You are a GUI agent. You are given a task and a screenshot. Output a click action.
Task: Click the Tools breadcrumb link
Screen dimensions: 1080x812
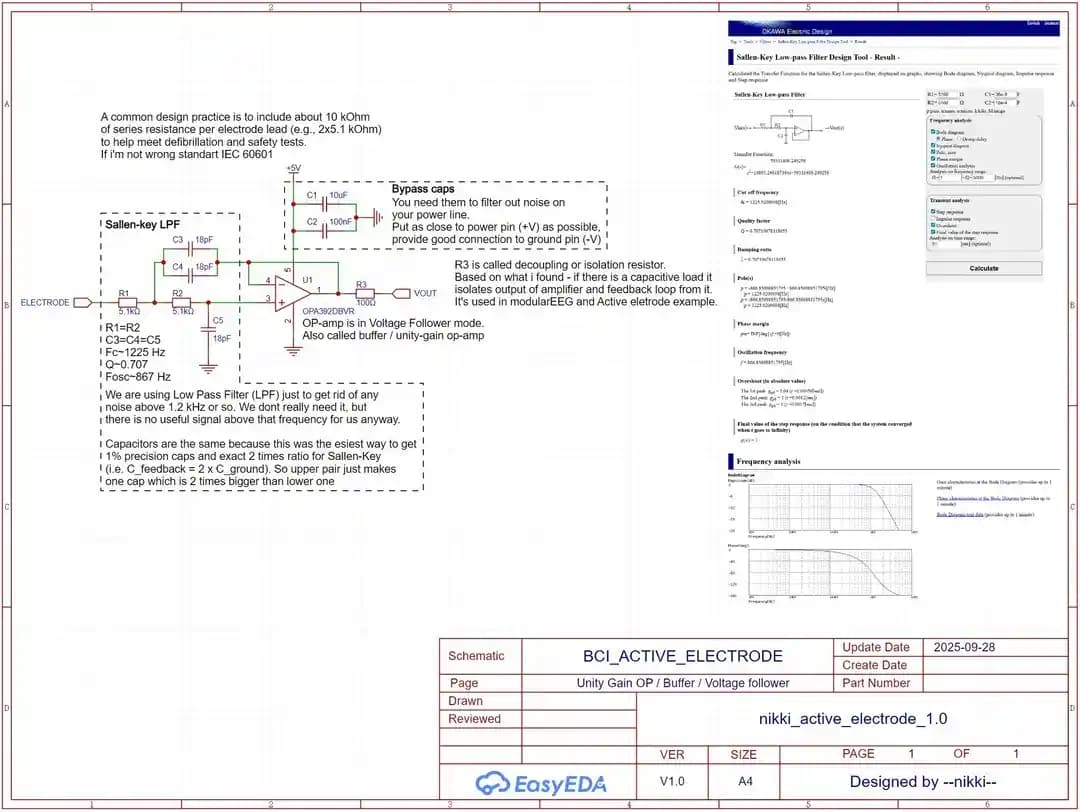click(x=748, y=42)
